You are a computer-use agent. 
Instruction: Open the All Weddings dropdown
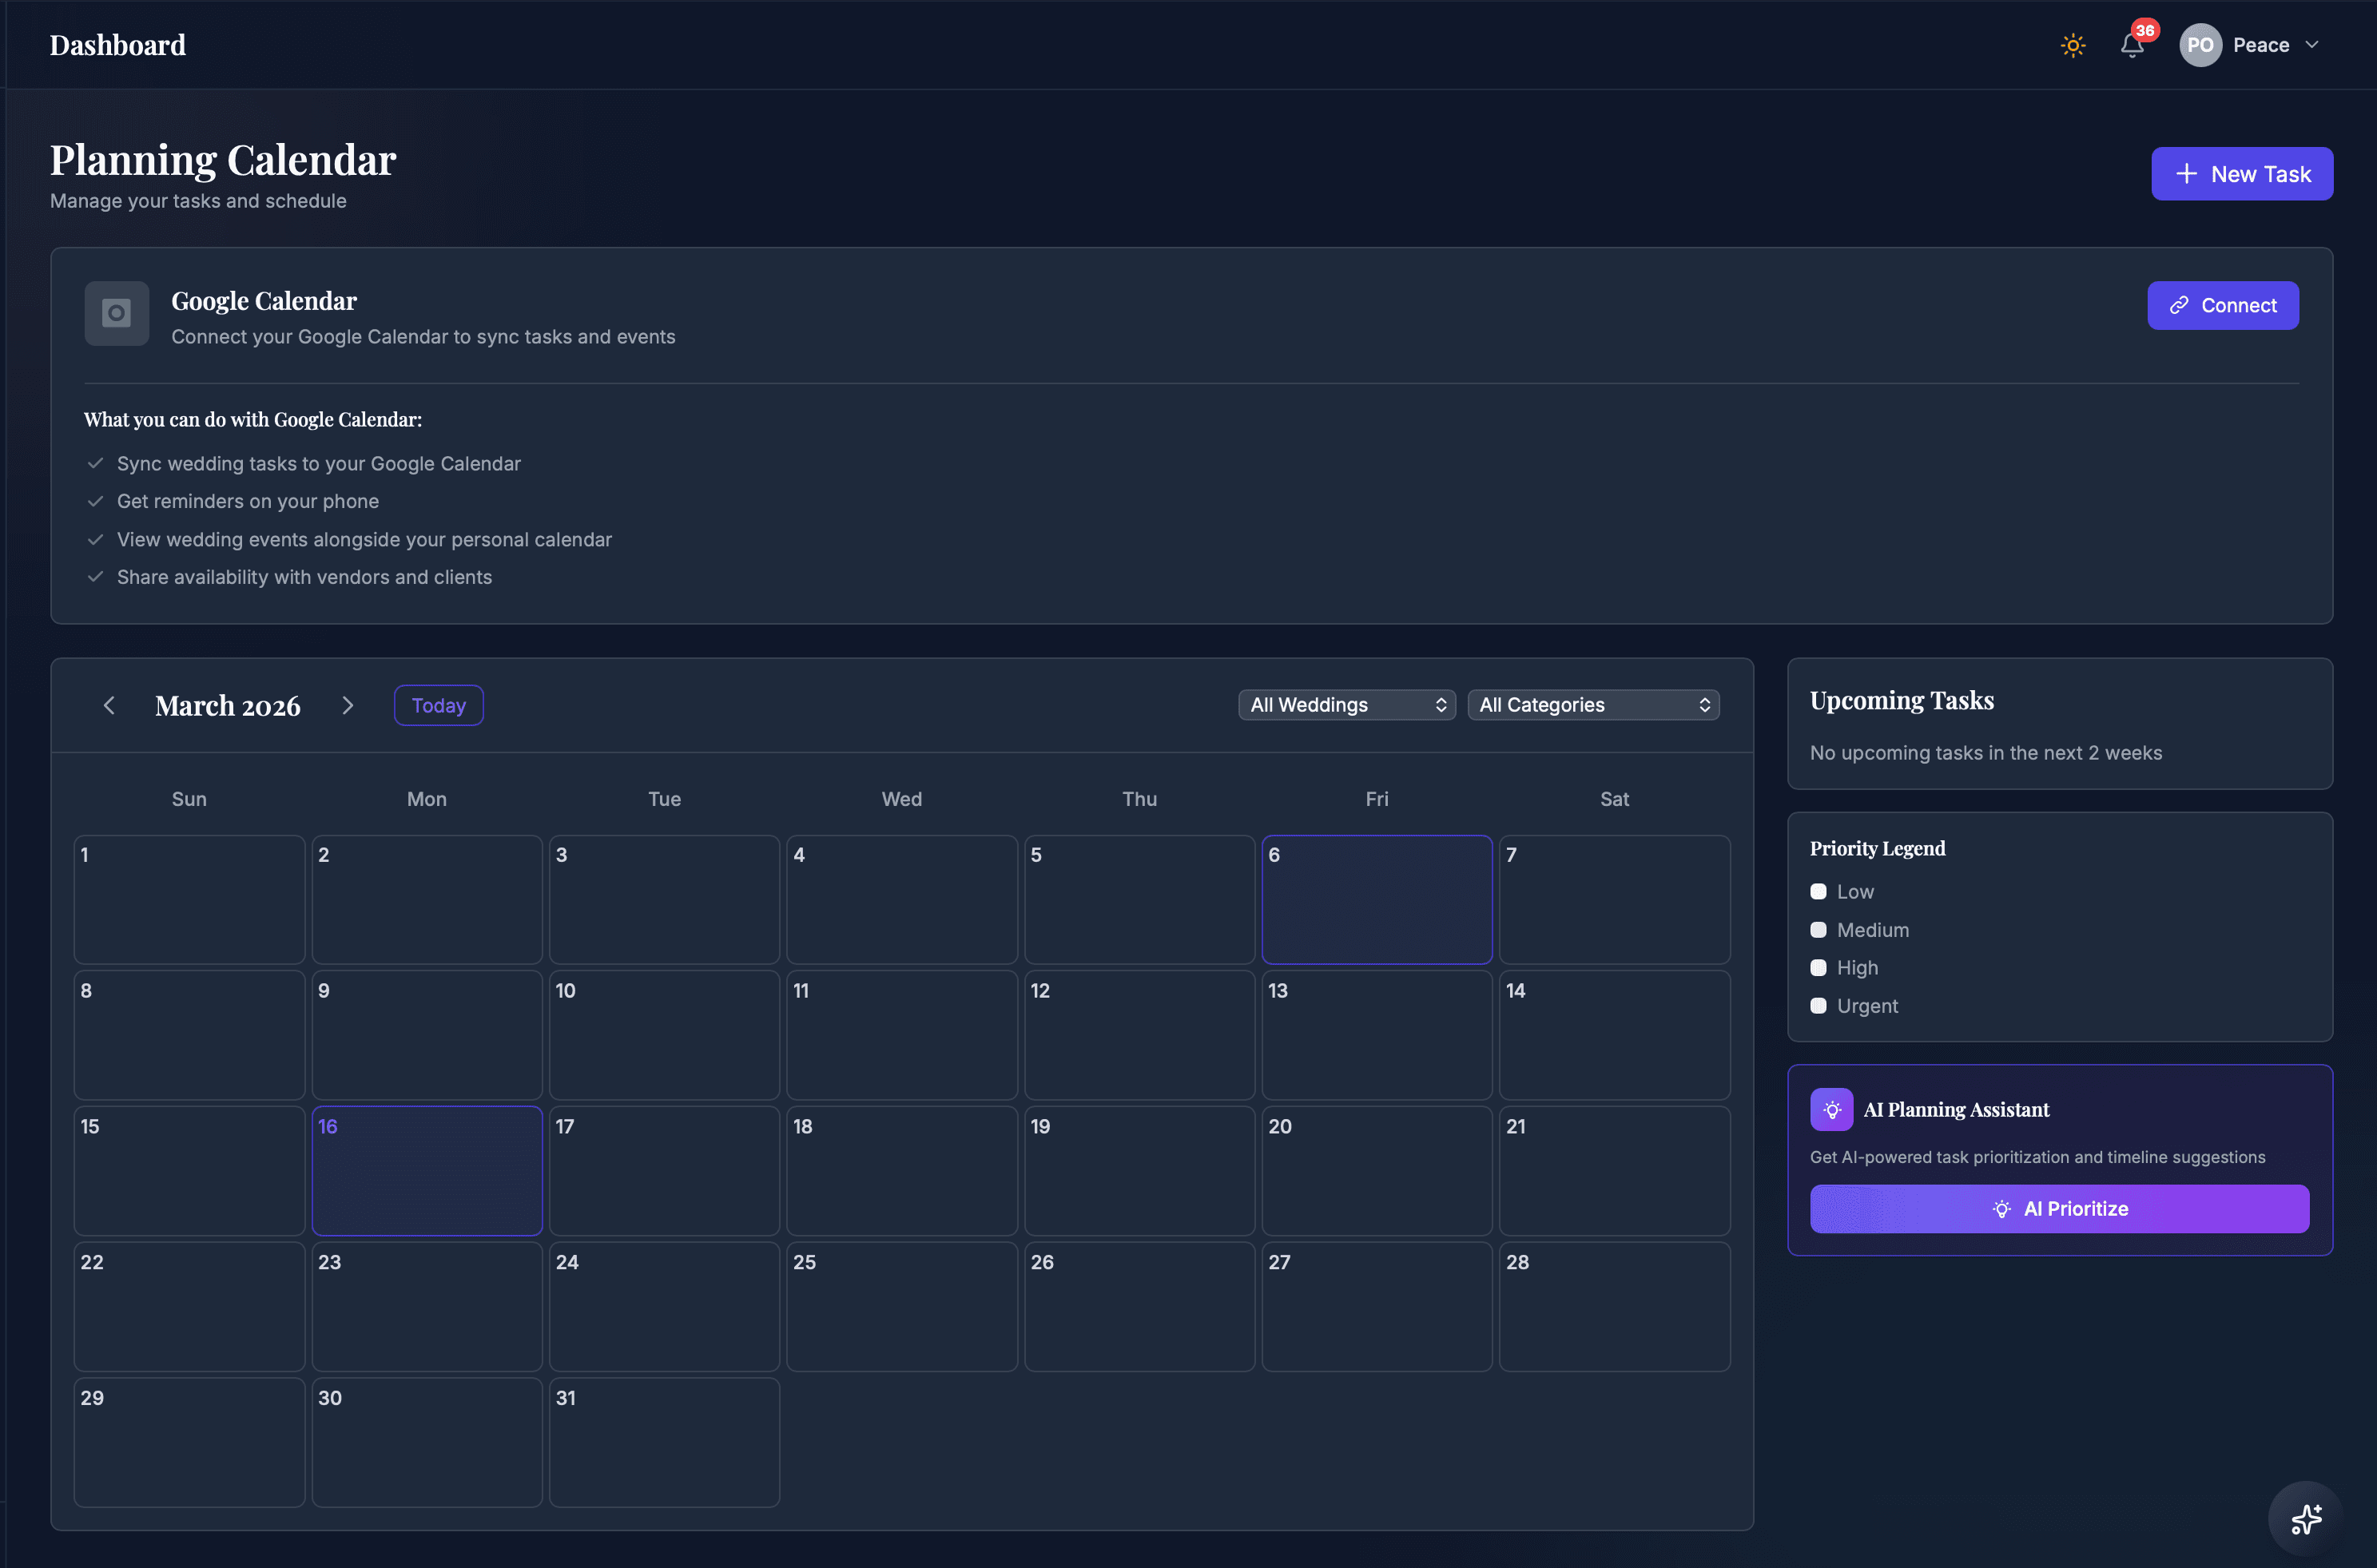pyautogui.click(x=1346, y=705)
